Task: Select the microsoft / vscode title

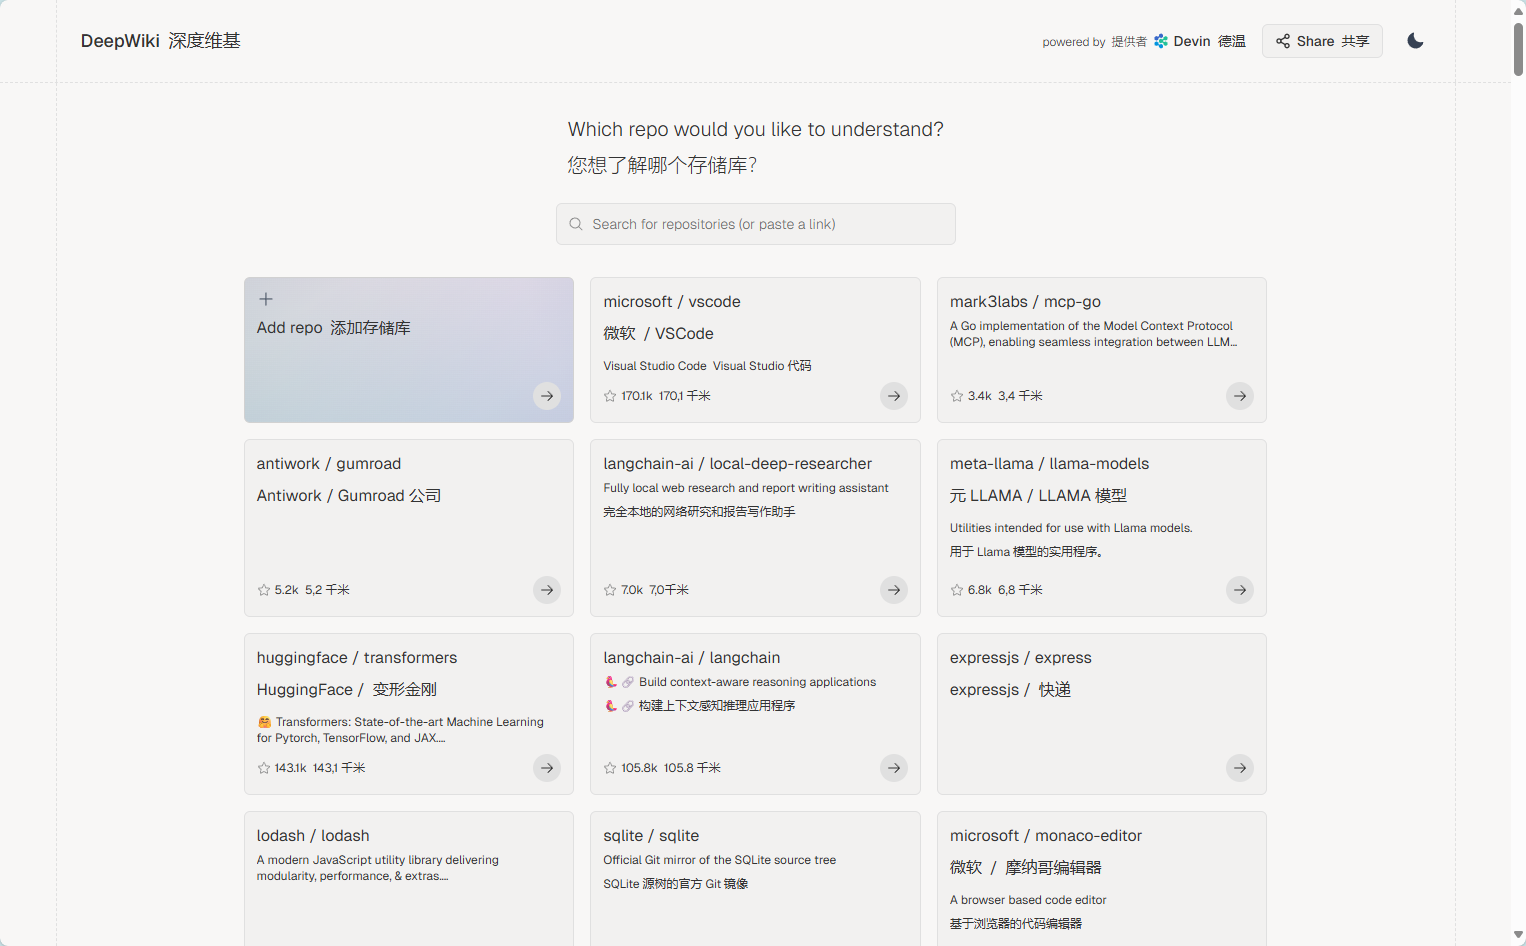Action: [672, 302]
